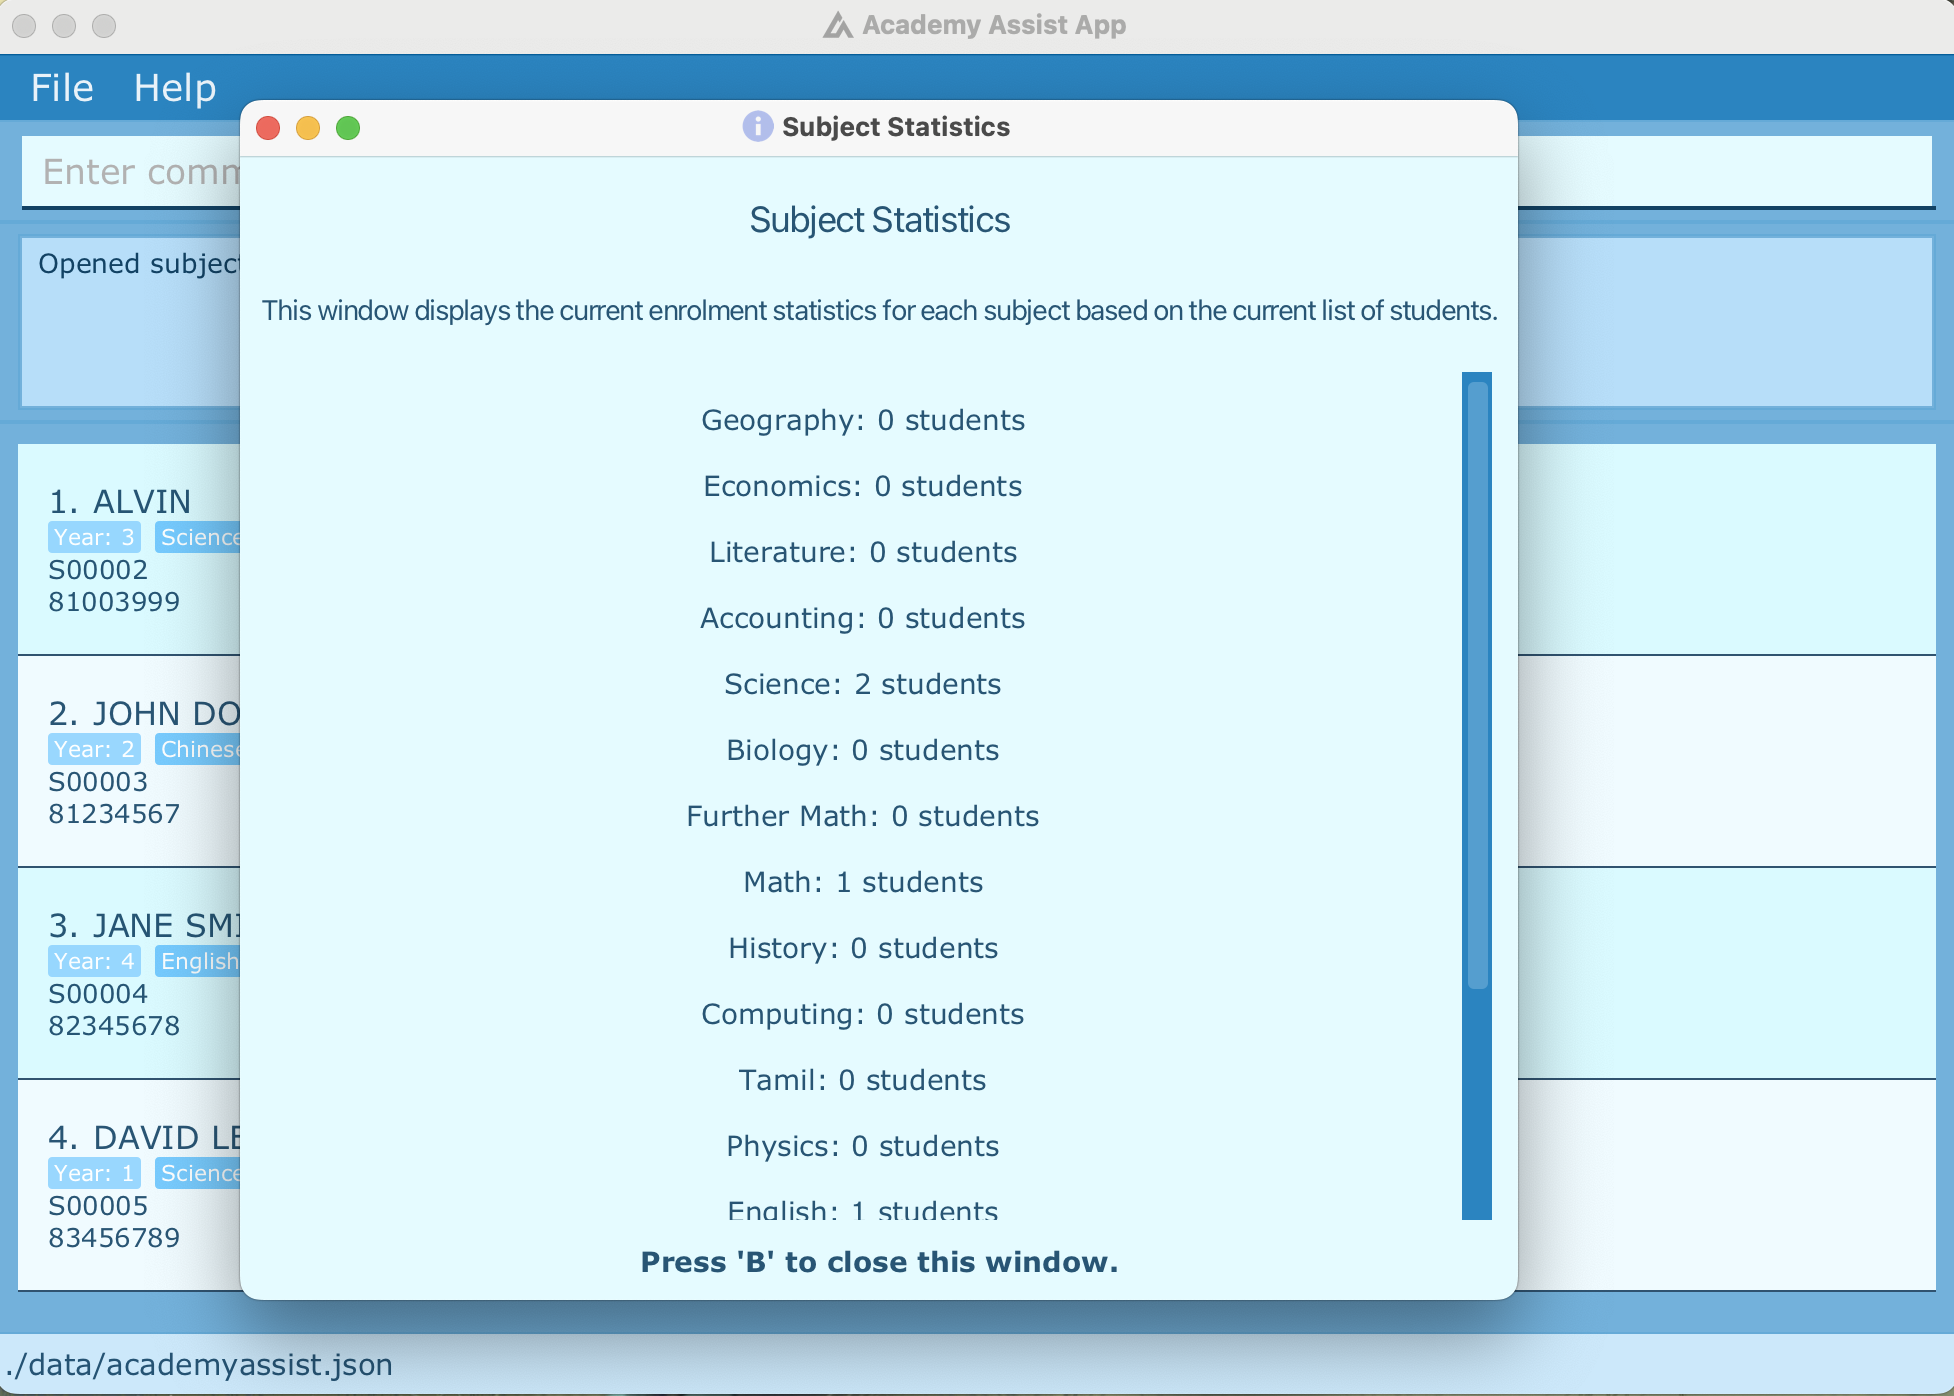This screenshot has width=1954, height=1396.
Task: Select 'Physics: 0 students' line
Action: point(863,1146)
